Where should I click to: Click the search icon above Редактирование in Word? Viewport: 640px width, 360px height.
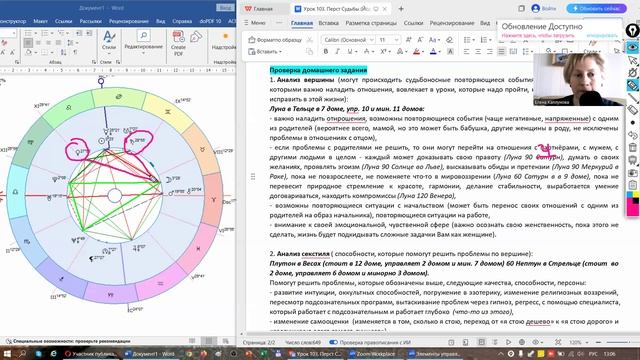pos(143,36)
